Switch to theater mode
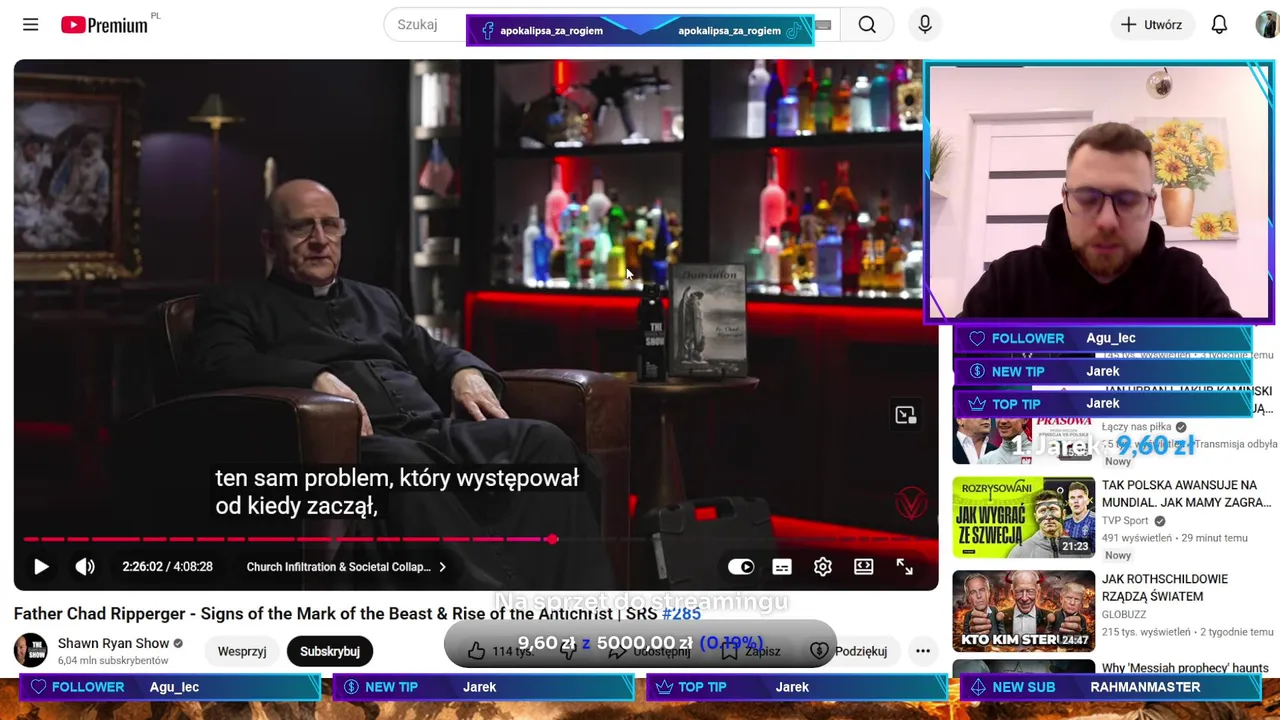 (864, 567)
